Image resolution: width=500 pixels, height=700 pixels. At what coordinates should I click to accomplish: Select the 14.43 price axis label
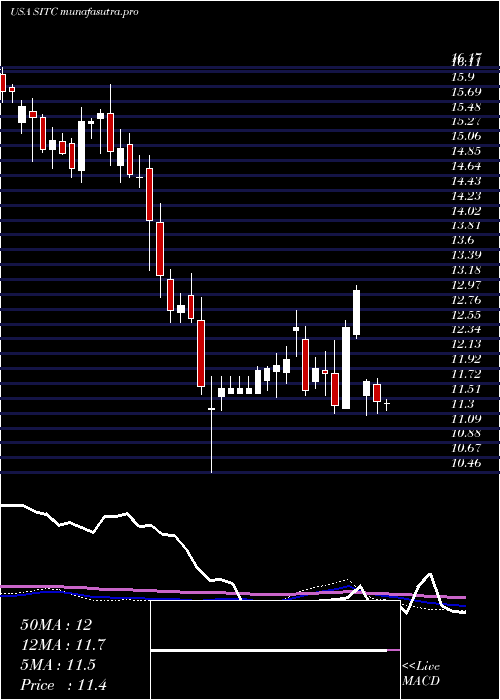click(467, 181)
